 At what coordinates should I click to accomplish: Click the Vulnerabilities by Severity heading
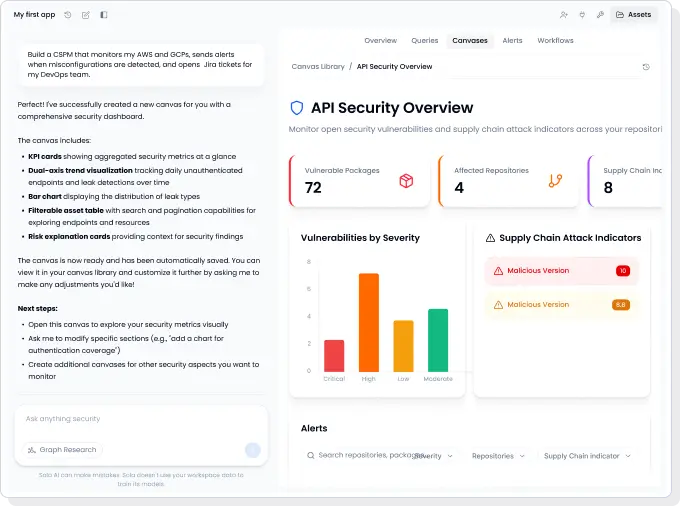360,238
